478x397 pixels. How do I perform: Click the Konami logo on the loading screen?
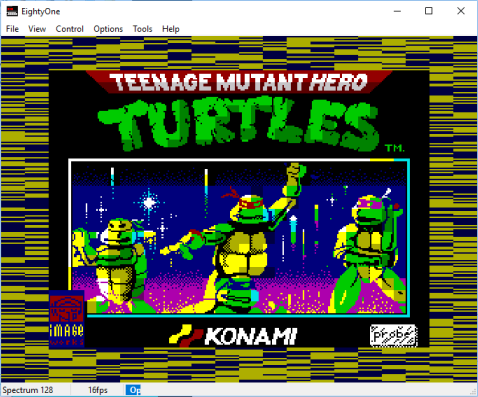click(233, 336)
